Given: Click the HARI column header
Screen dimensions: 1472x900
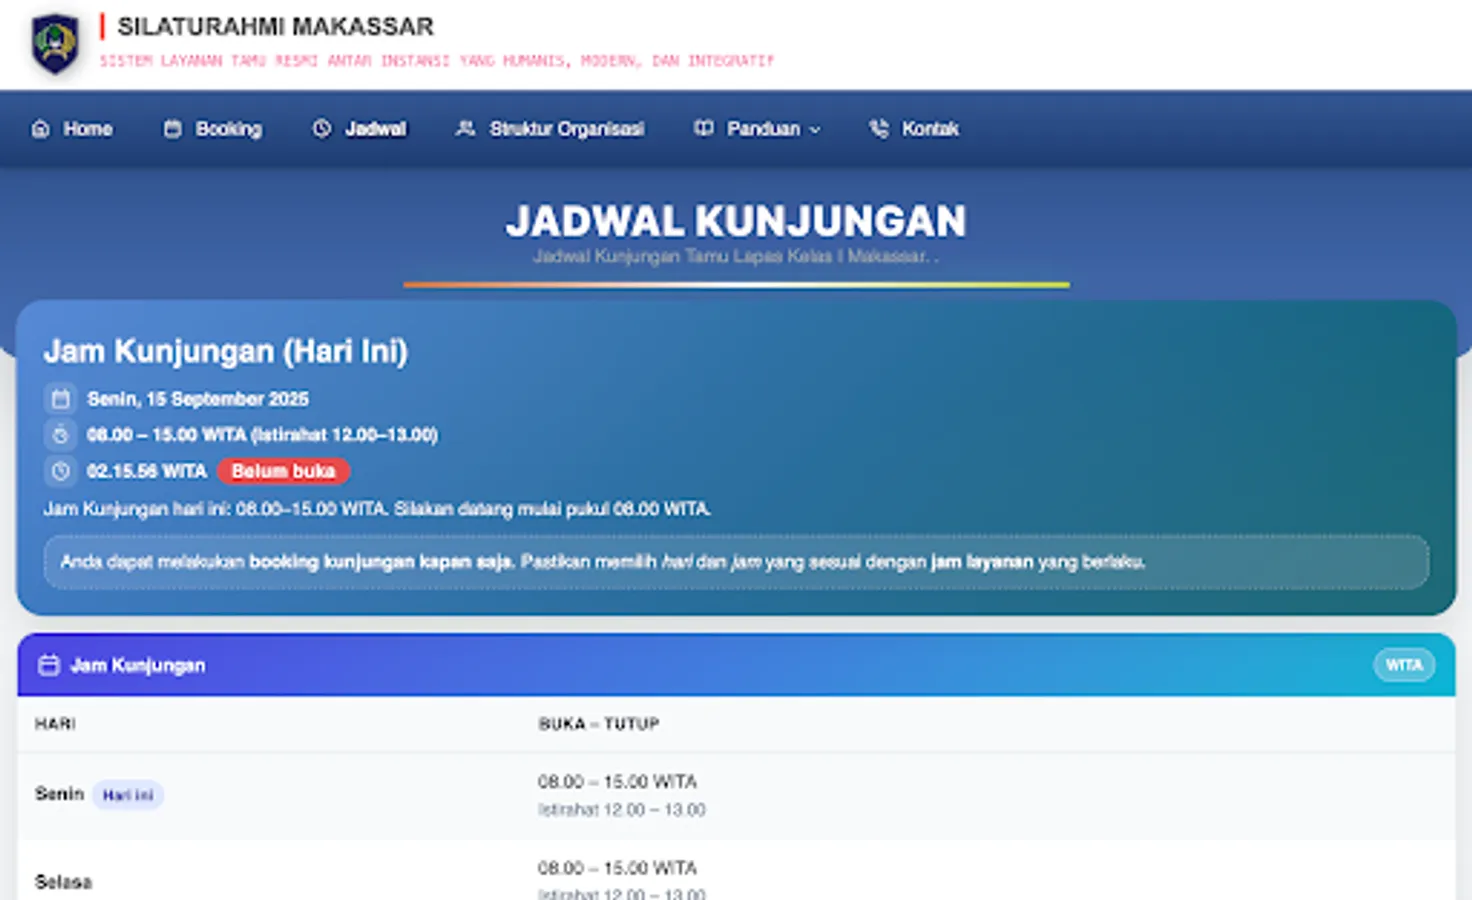Looking at the screenshot, I should pos(55,724).
